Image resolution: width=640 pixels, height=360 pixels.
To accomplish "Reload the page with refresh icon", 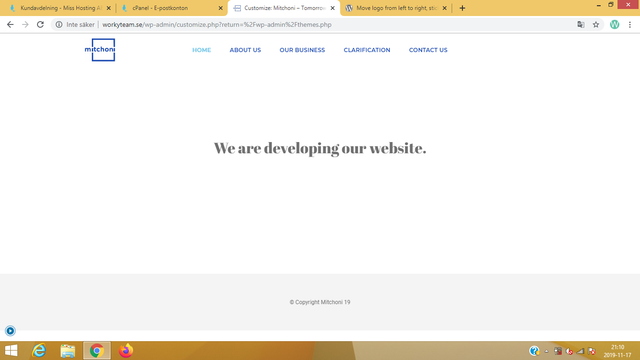I will (x=40, y=24).
